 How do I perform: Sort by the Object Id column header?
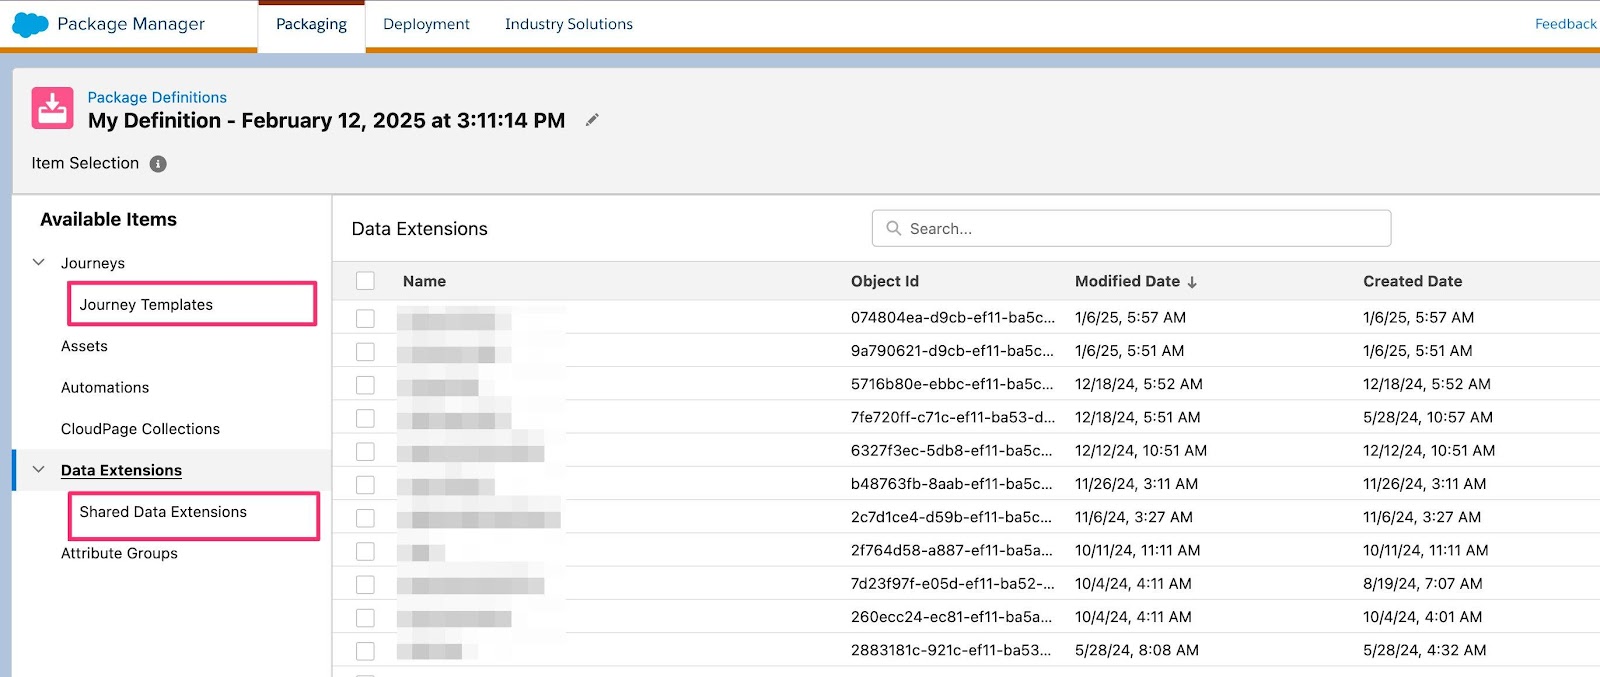tap(885, 281)
